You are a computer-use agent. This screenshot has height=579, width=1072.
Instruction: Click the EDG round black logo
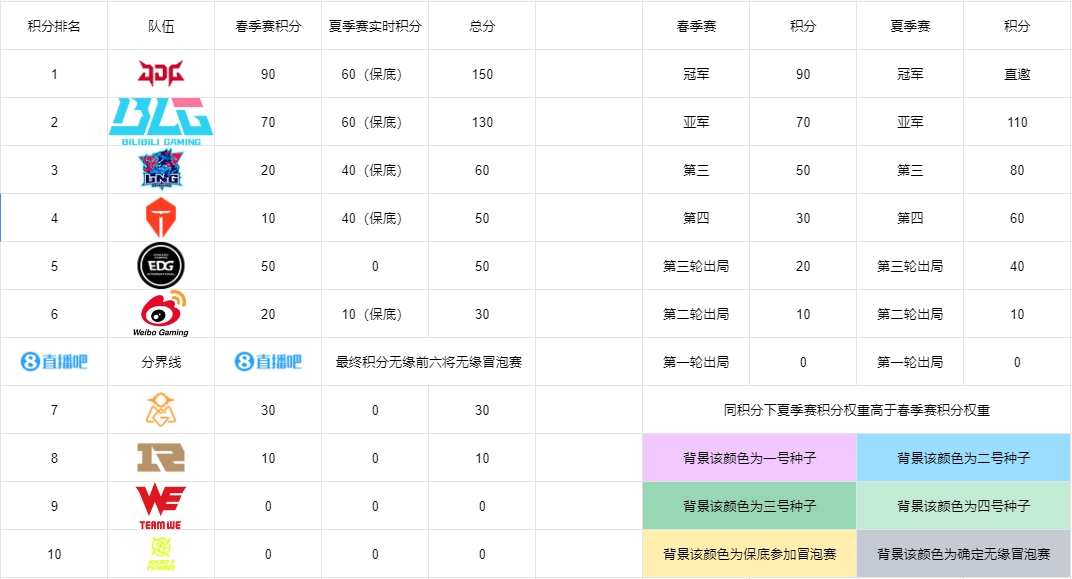pyautogui.click(x=161, y=265)
